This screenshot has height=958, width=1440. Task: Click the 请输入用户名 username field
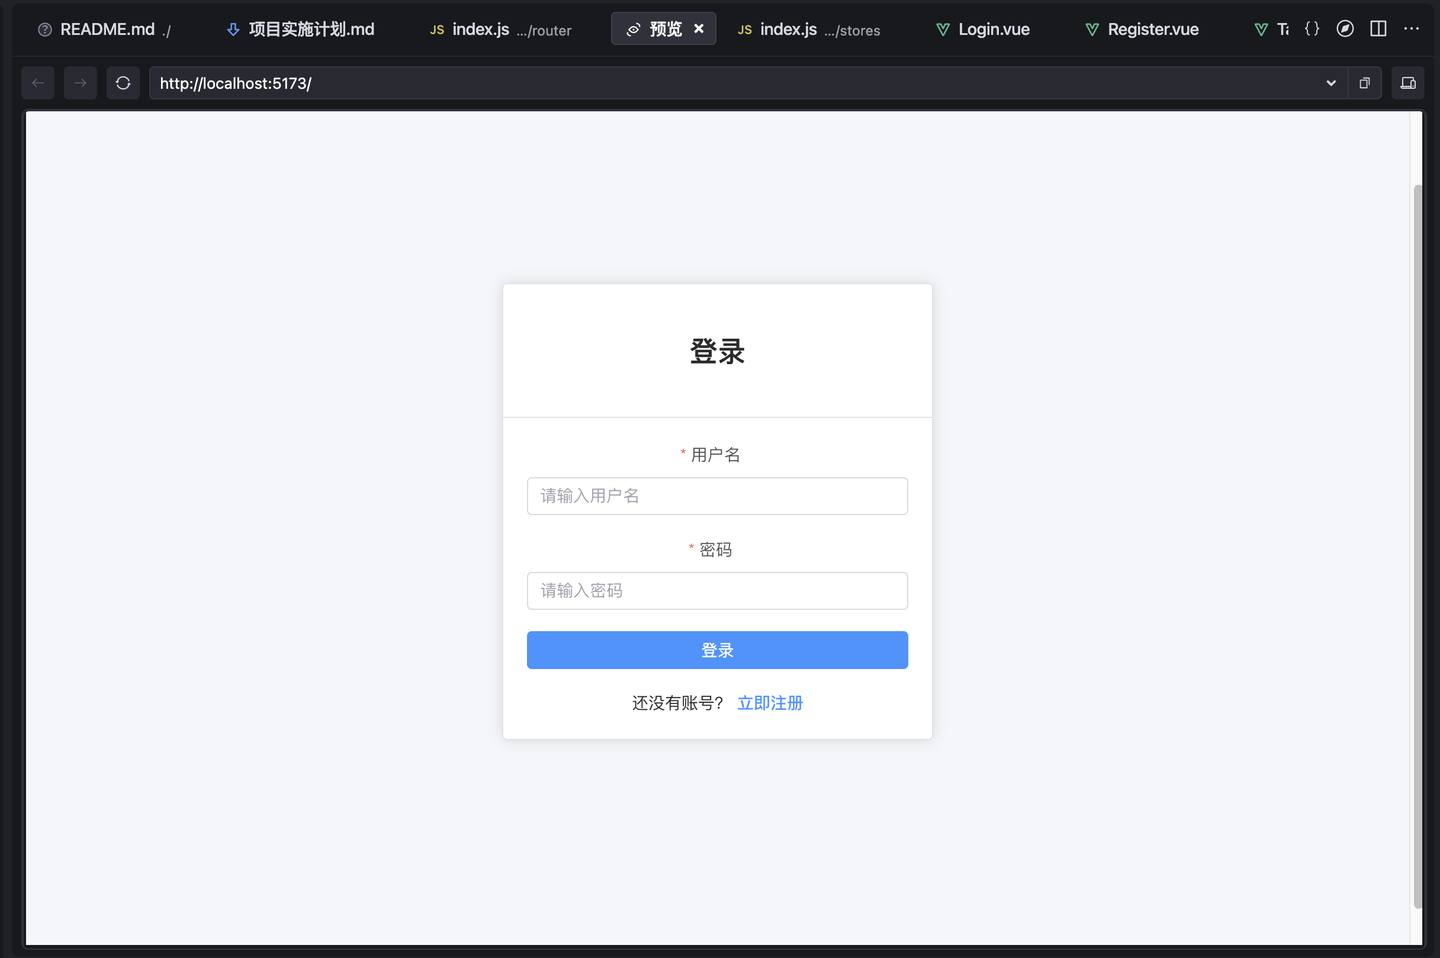coord(717,496)
